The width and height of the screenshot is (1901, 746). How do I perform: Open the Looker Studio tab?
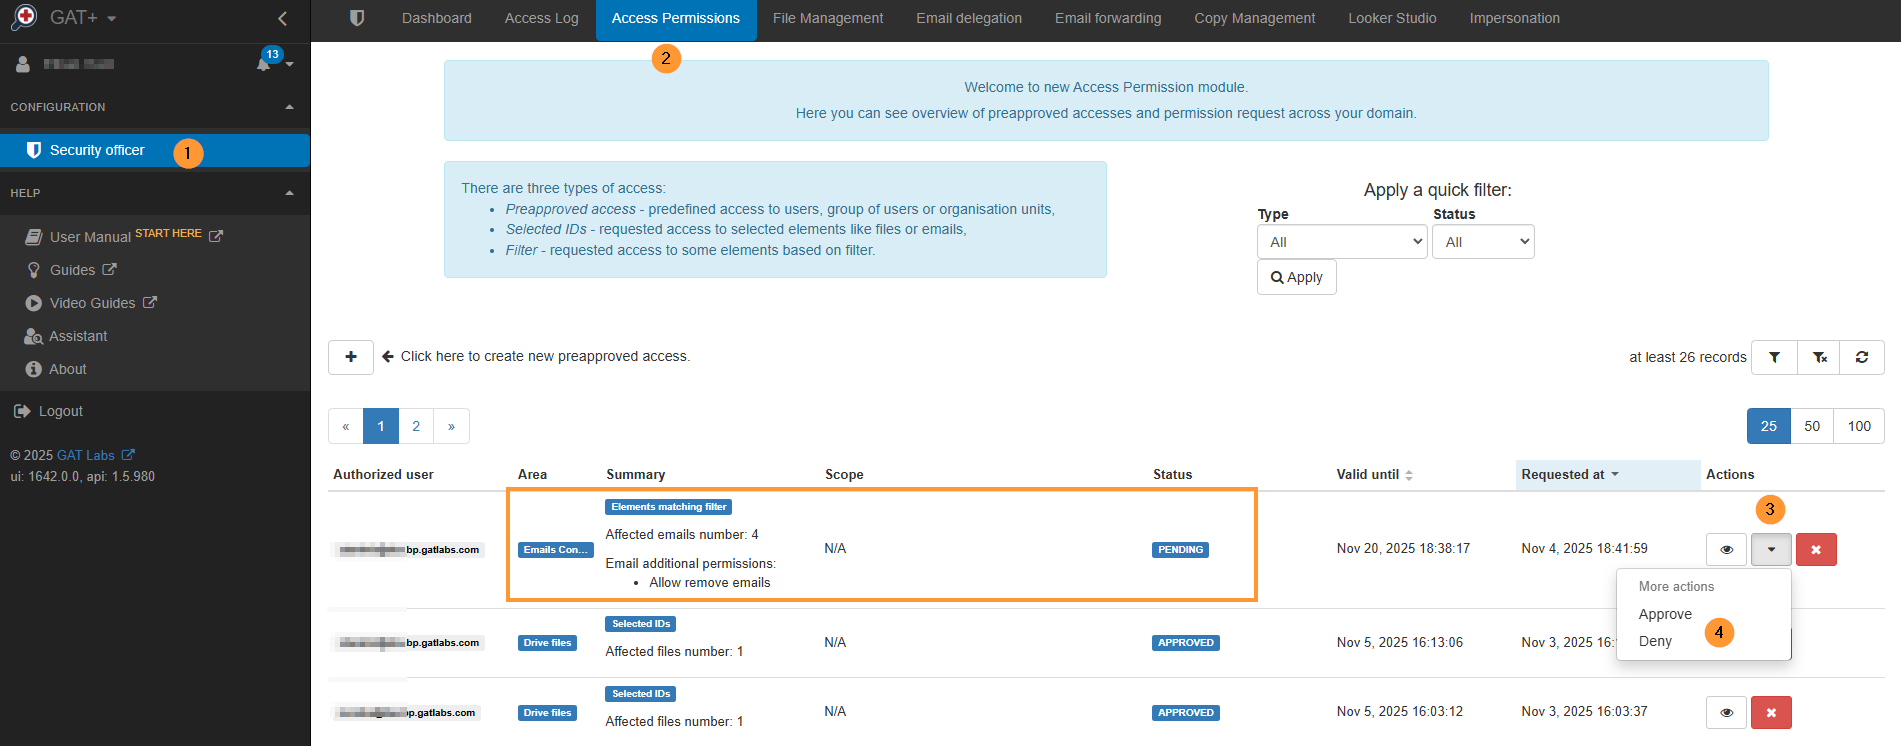click(x=1392, y=18)
